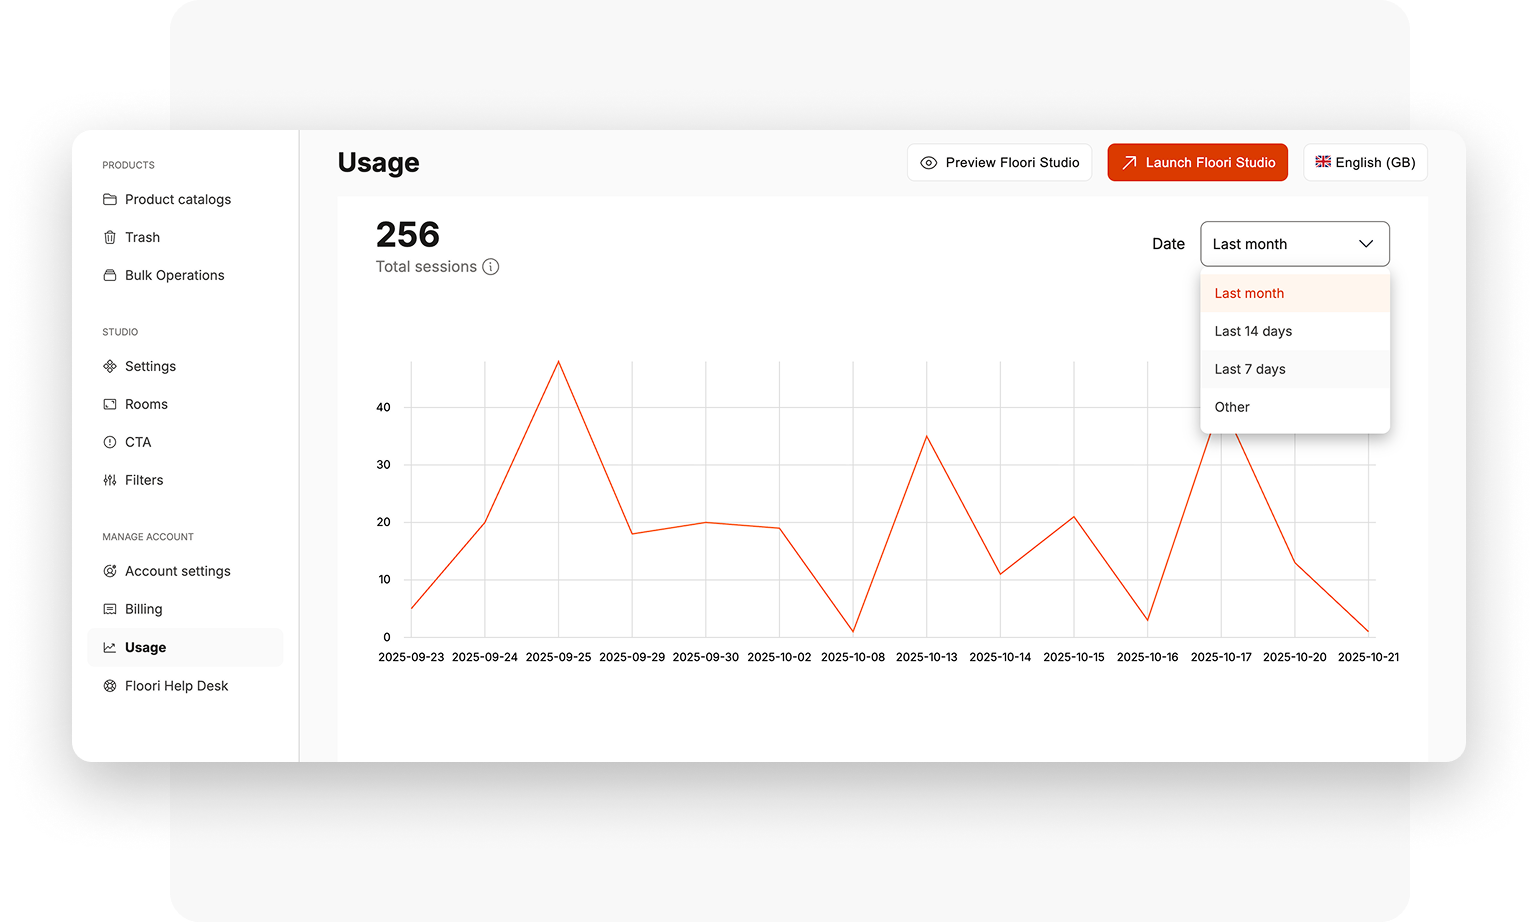The height and width of the screenshot is (922, 1538).
Task: Click the Trash bin icon
Action: (x=110, y=237)
